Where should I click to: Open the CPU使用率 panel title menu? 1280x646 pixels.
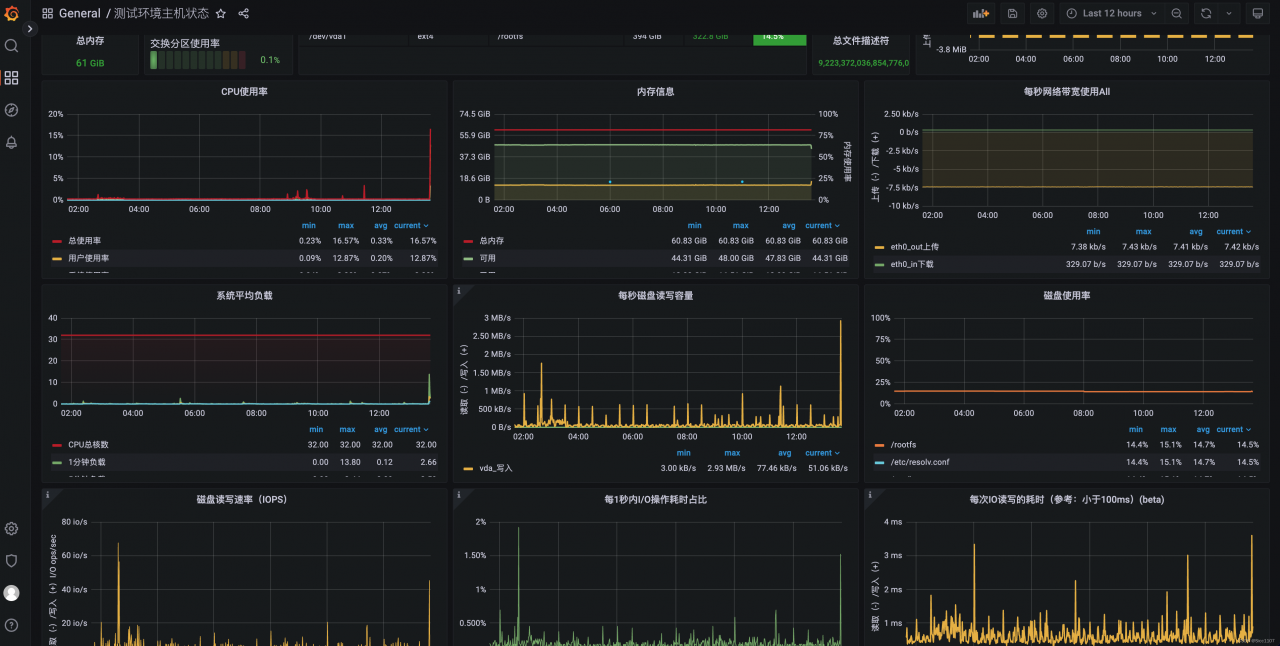click(x=244, y=91)
